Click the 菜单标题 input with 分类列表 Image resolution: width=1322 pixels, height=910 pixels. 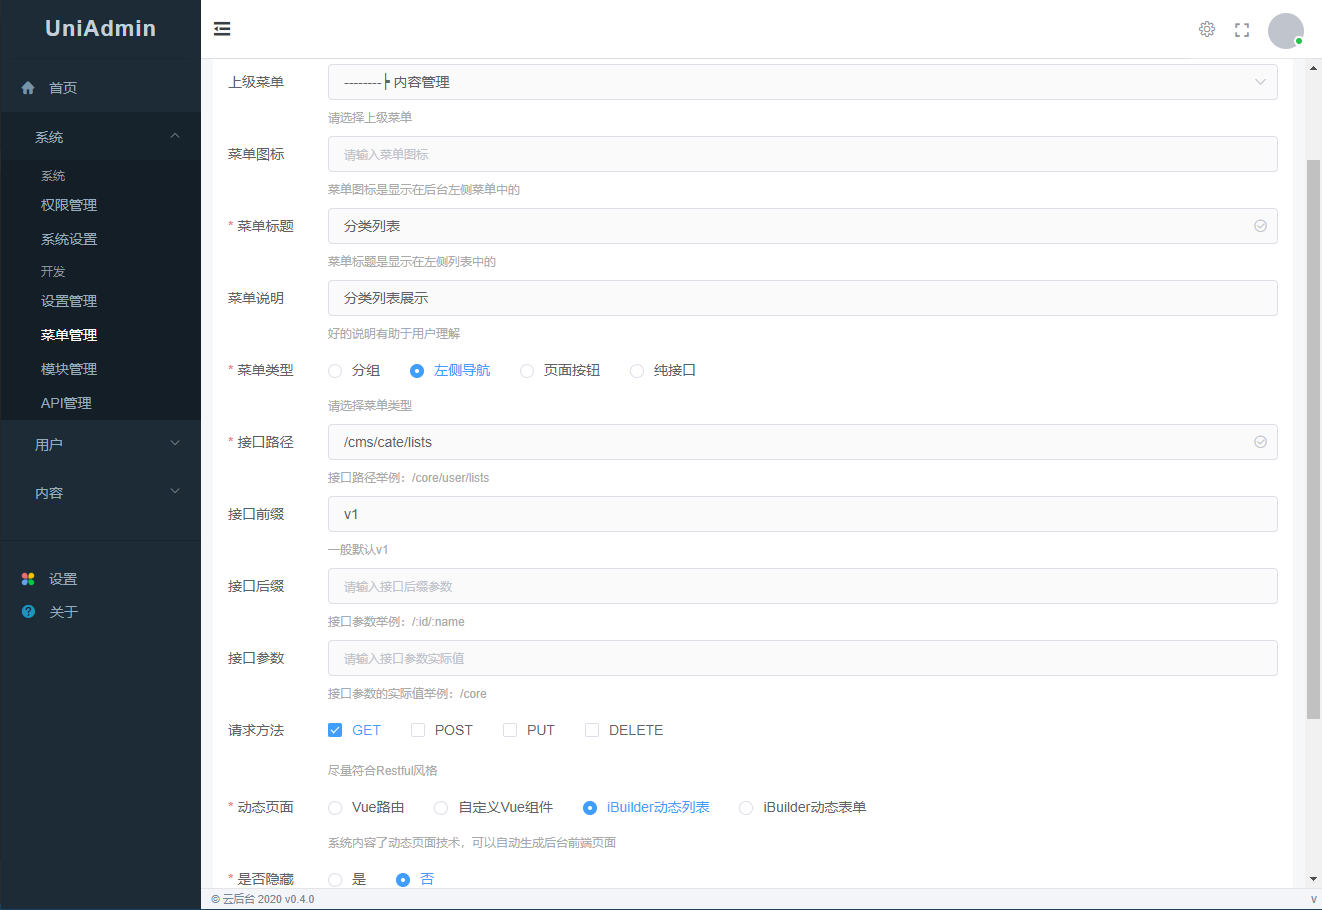tap(802, 226)
